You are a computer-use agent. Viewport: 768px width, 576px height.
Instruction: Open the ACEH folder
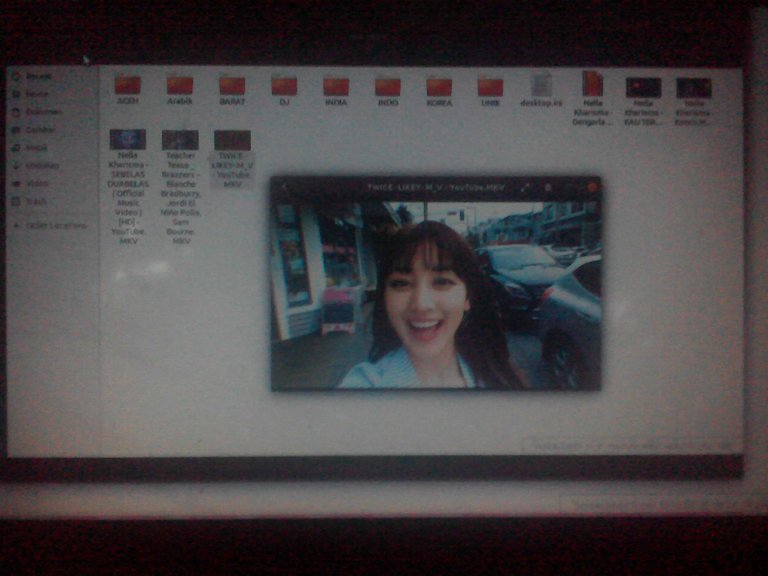[127, 87]
